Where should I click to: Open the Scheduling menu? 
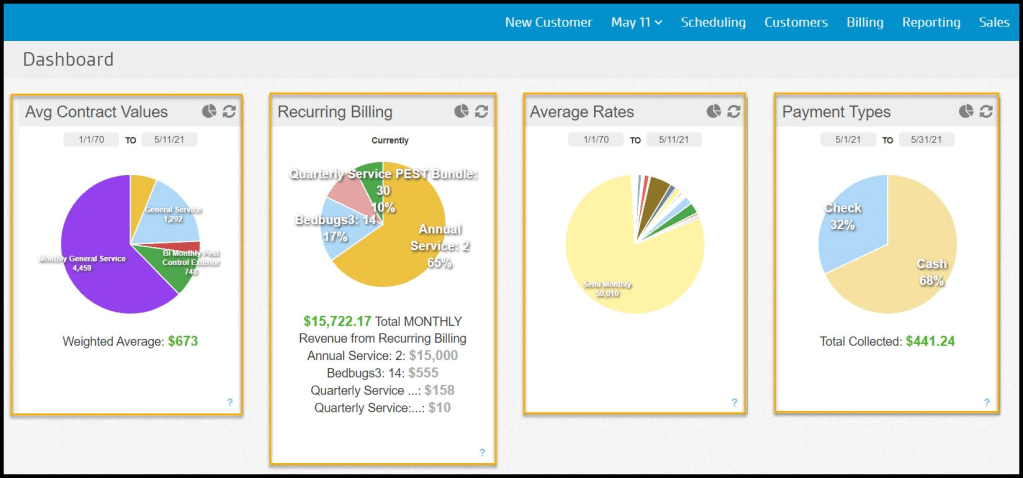pos(713,22)
